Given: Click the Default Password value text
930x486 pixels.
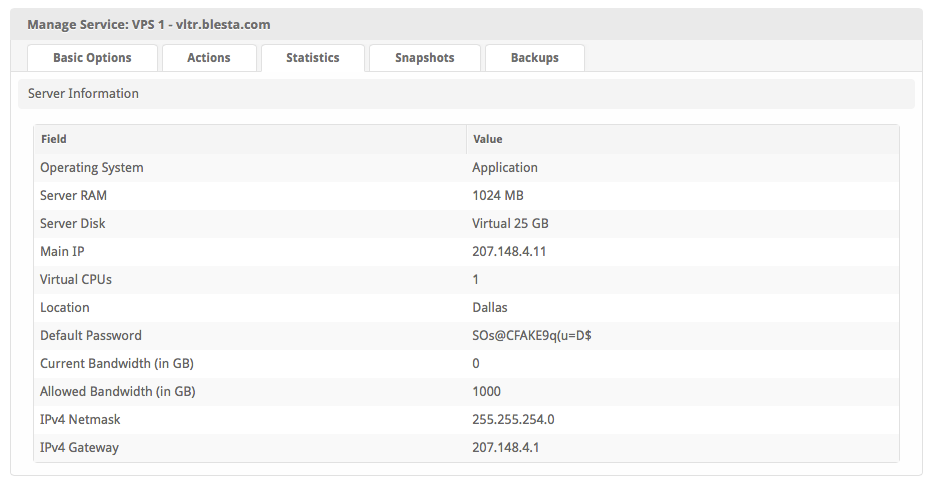Looking at the screenshot, I should [532, 336].
